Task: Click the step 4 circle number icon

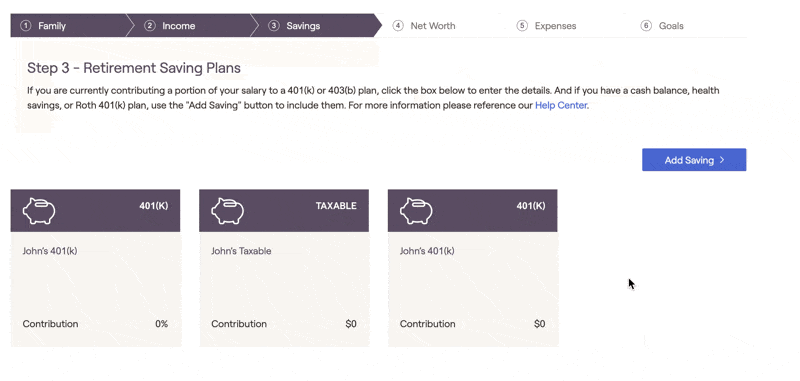Action: pos(398,26)
